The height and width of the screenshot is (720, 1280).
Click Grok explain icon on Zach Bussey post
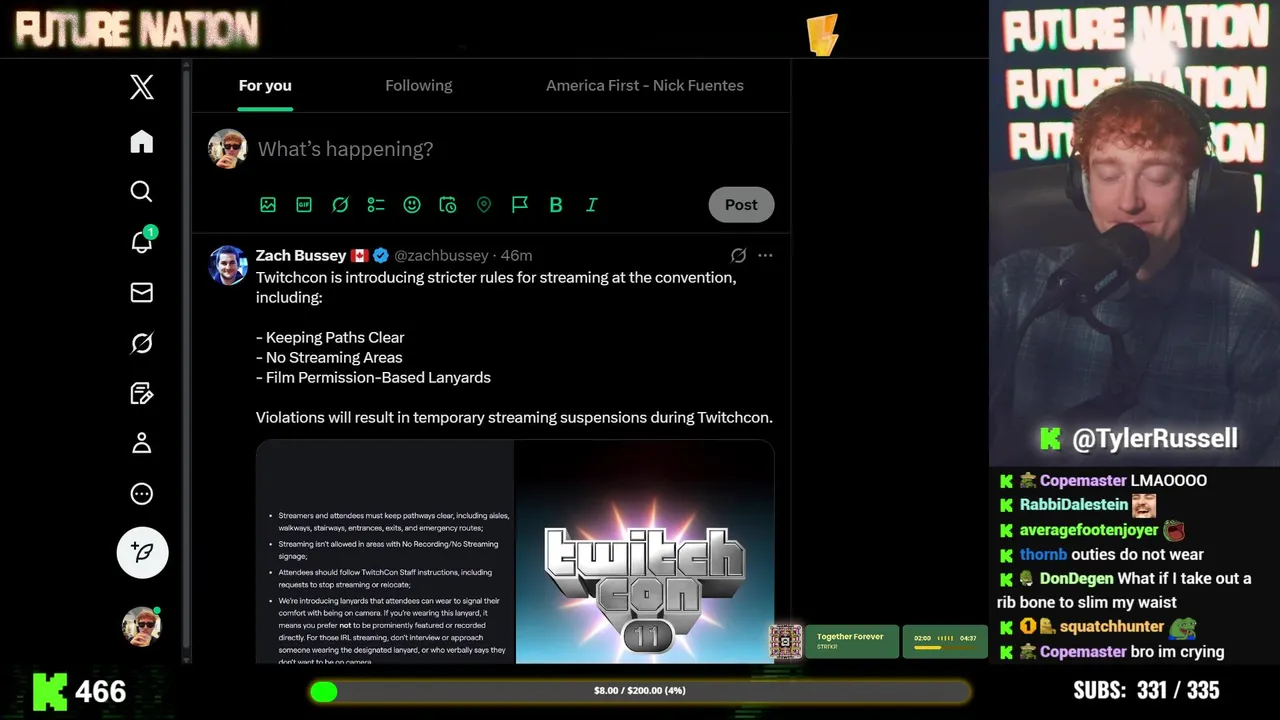[738, 256]
